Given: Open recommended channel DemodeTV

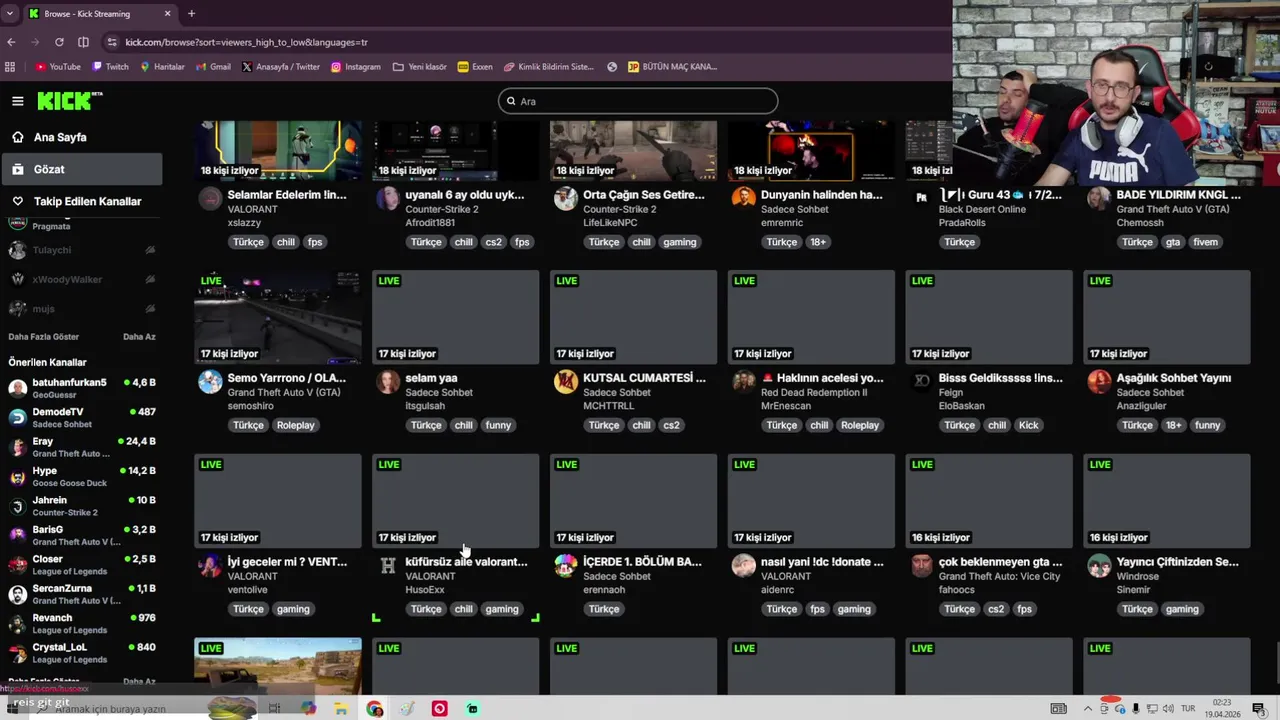Looking at the screenshot, I should click(x=82, y=417).
